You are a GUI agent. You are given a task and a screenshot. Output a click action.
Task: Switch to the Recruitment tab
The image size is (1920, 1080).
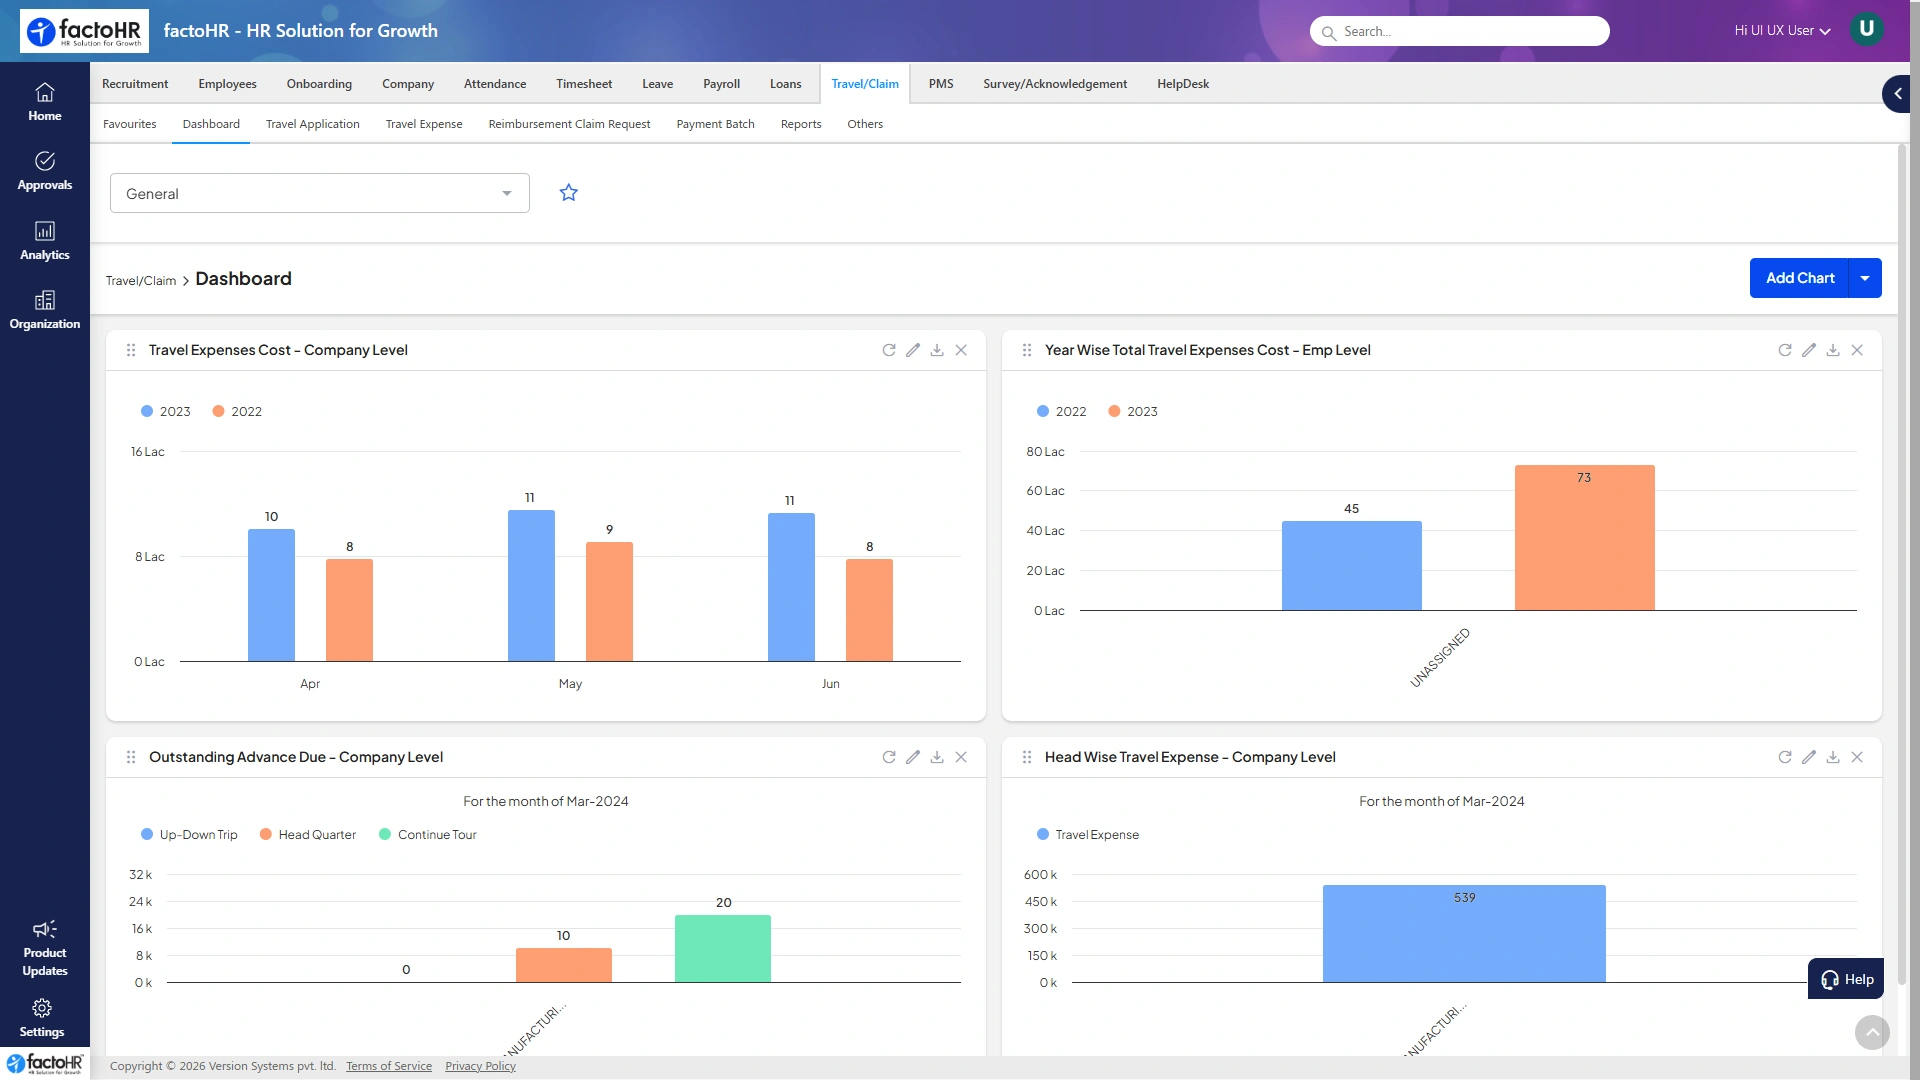[x=135, y=84]
